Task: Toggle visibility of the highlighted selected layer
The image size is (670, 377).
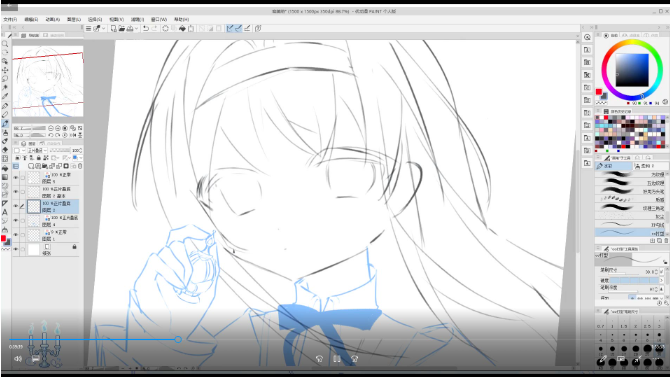Action: click(16, 206)
